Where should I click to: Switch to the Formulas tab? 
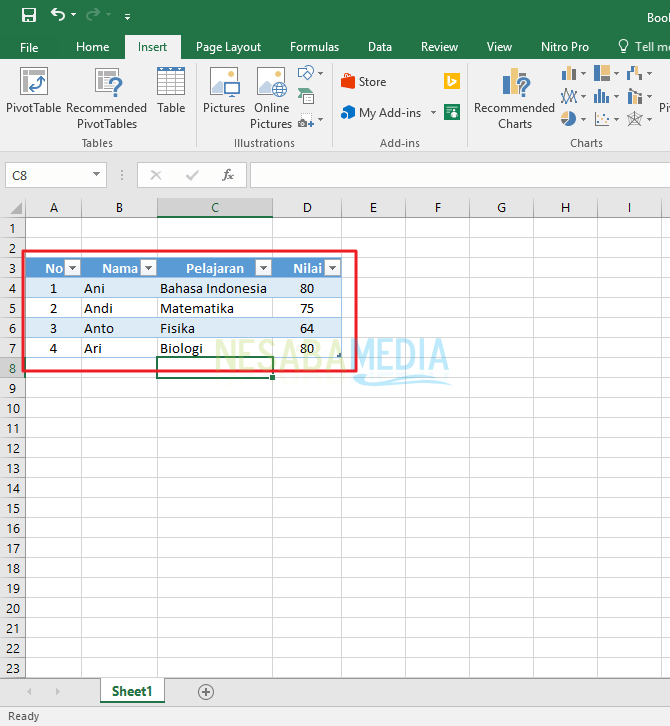[x=314, y=47]
